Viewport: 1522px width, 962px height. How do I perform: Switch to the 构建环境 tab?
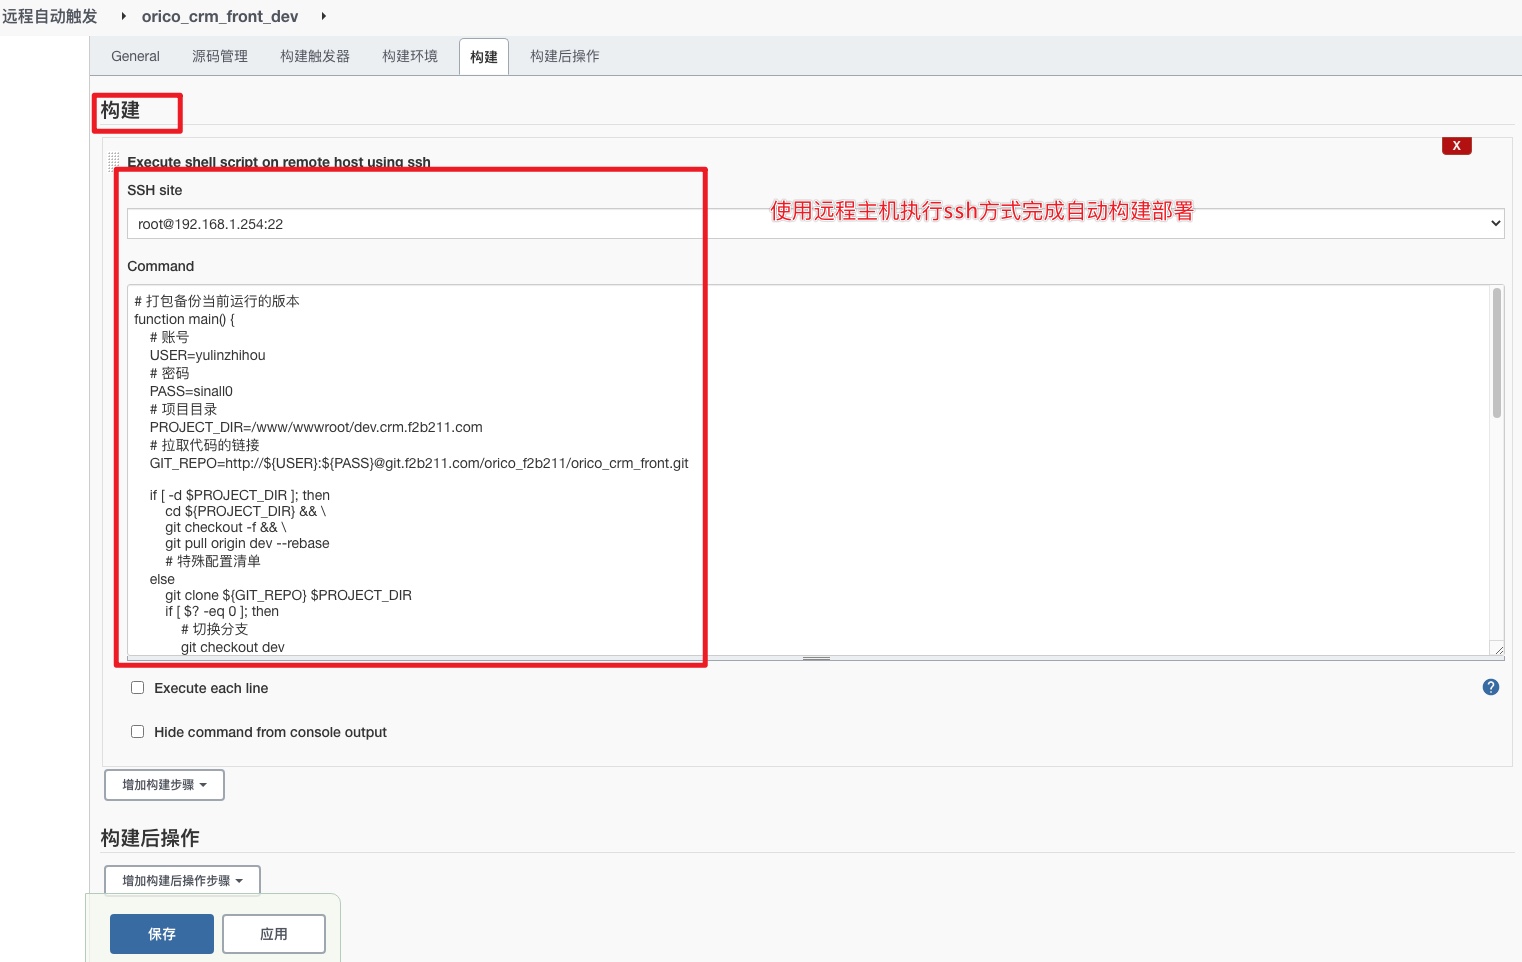pos(410,56)
